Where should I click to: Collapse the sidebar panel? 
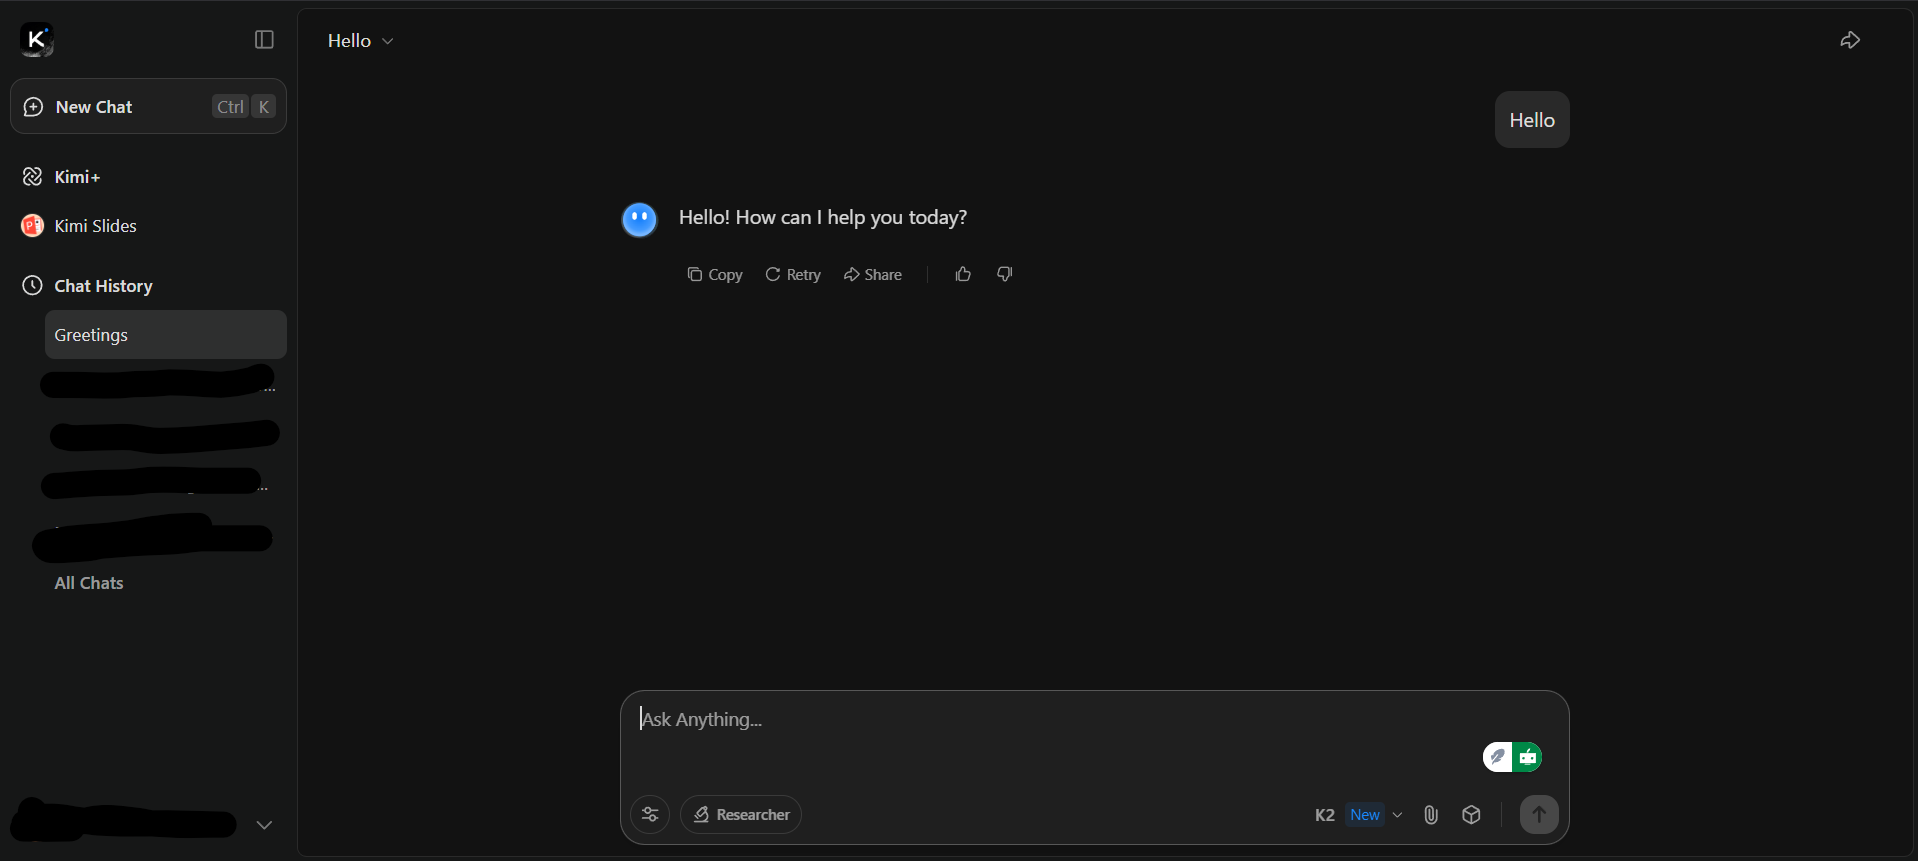[264, 40]
